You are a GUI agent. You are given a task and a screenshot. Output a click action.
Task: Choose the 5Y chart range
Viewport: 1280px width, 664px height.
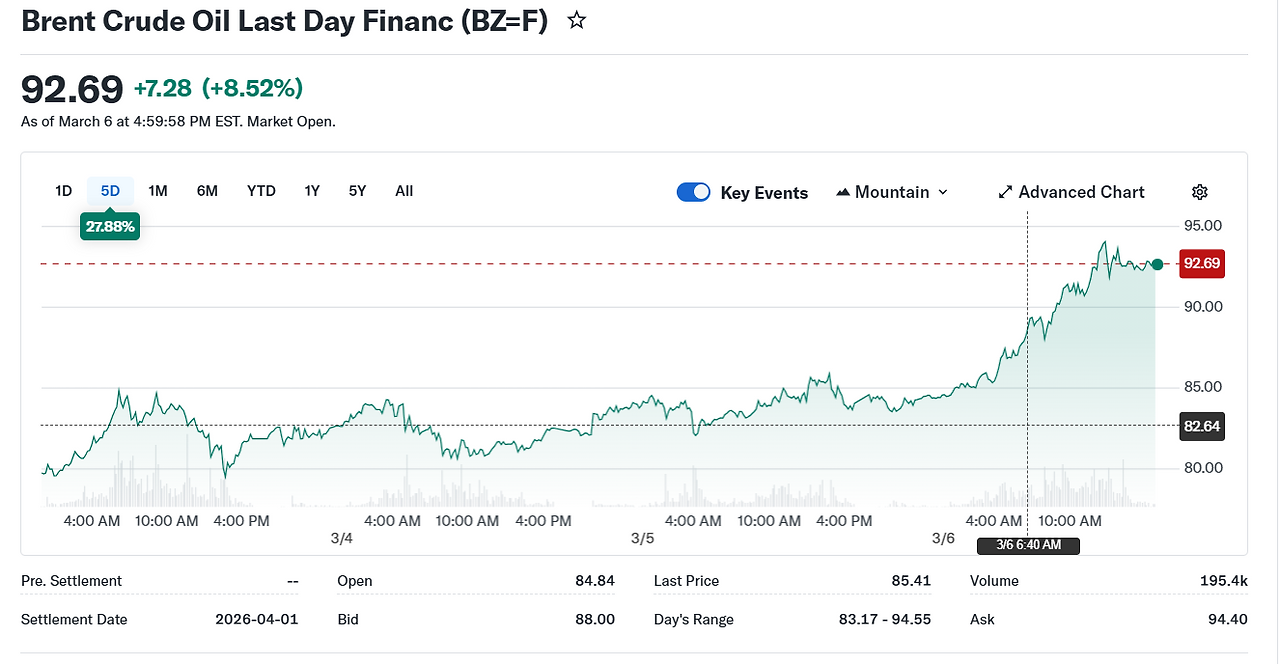click(x=357, y=191)
